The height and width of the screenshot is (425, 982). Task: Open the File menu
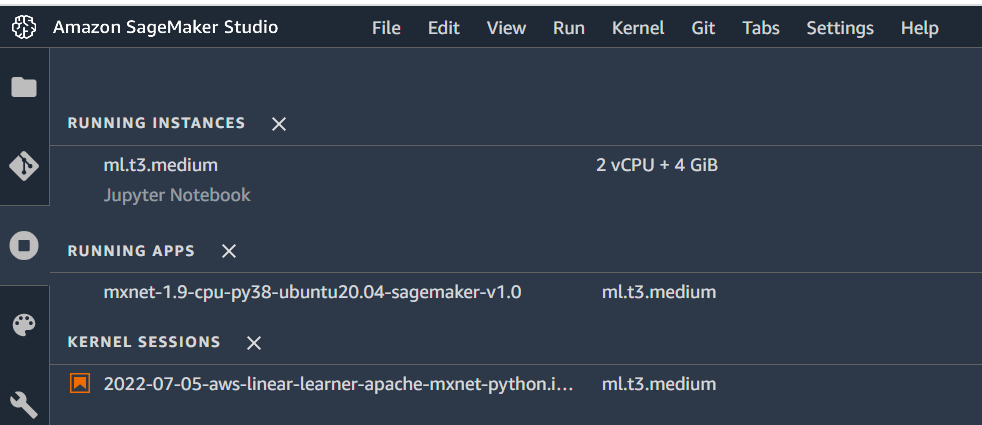coord(386,28)
